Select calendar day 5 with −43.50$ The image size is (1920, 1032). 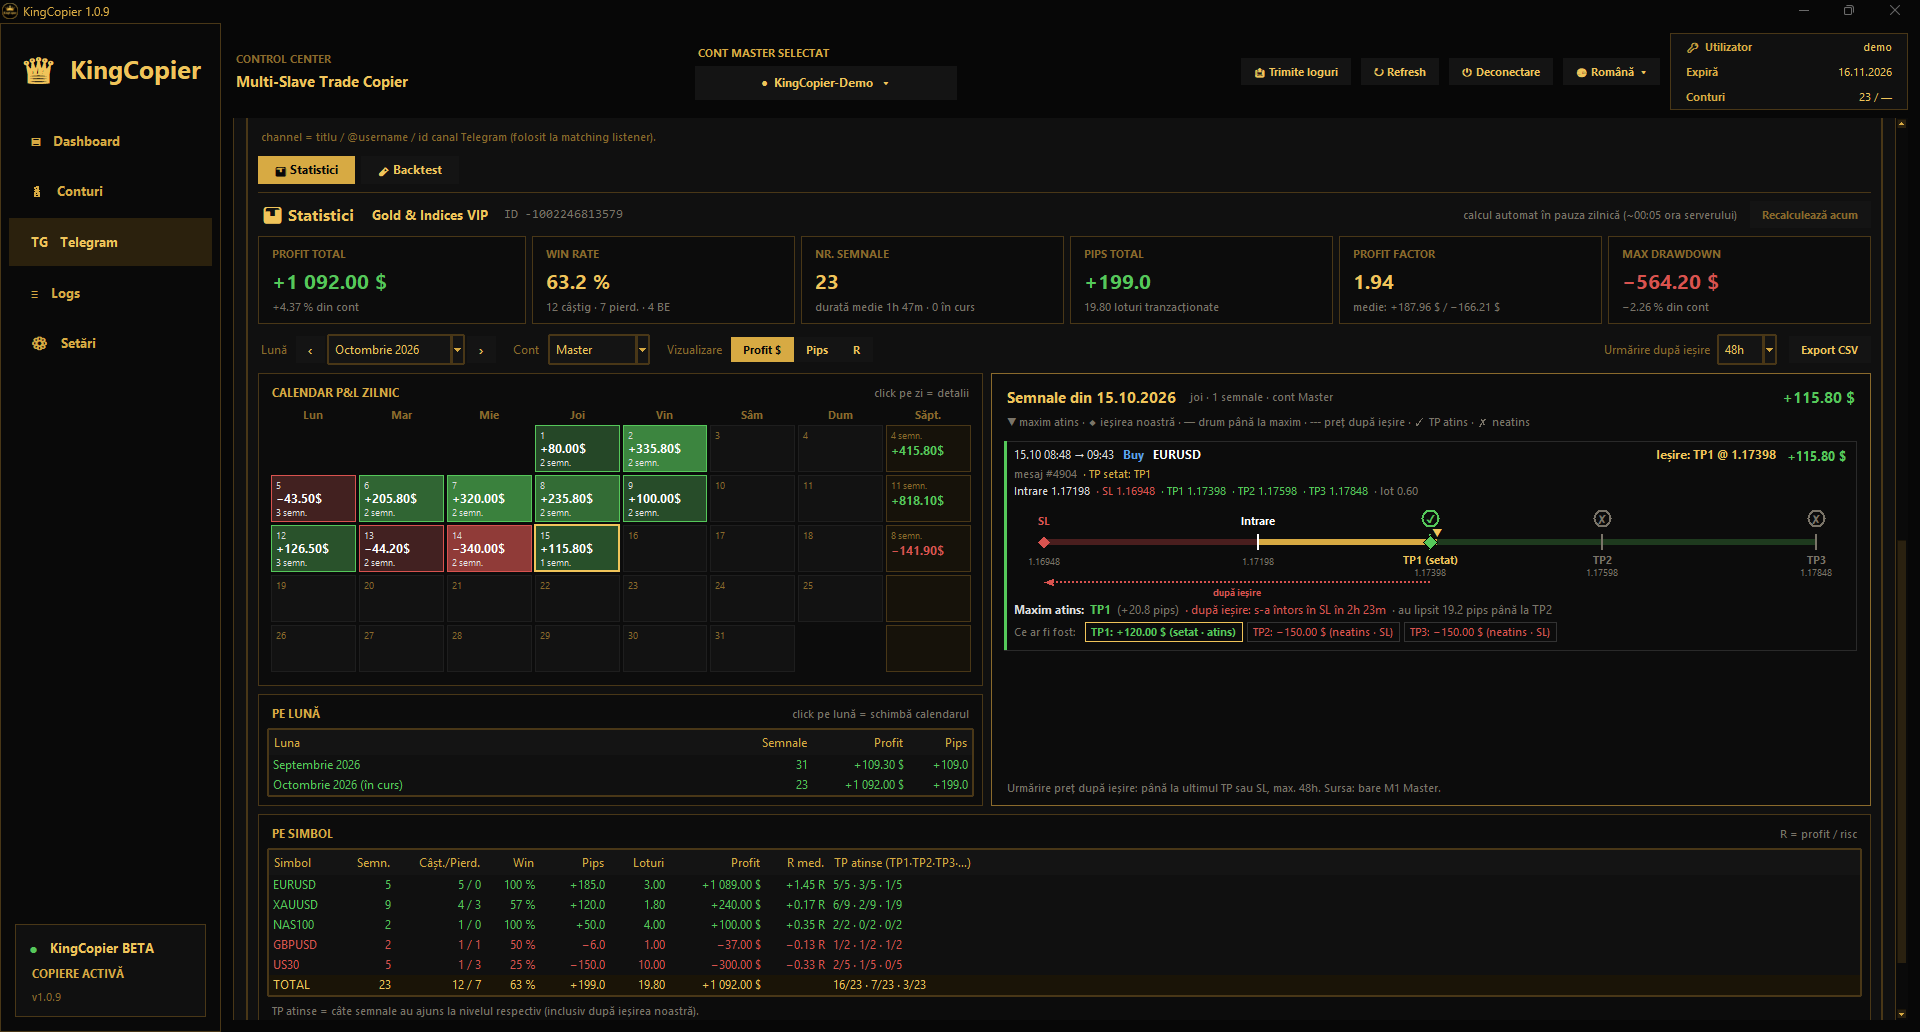point(313,499)
